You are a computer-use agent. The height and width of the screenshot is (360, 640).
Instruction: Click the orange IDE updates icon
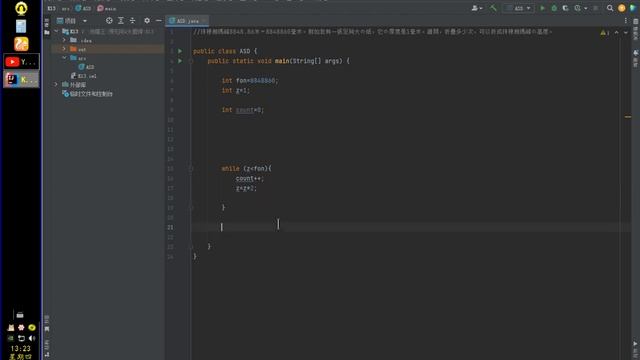pos(622,8)
